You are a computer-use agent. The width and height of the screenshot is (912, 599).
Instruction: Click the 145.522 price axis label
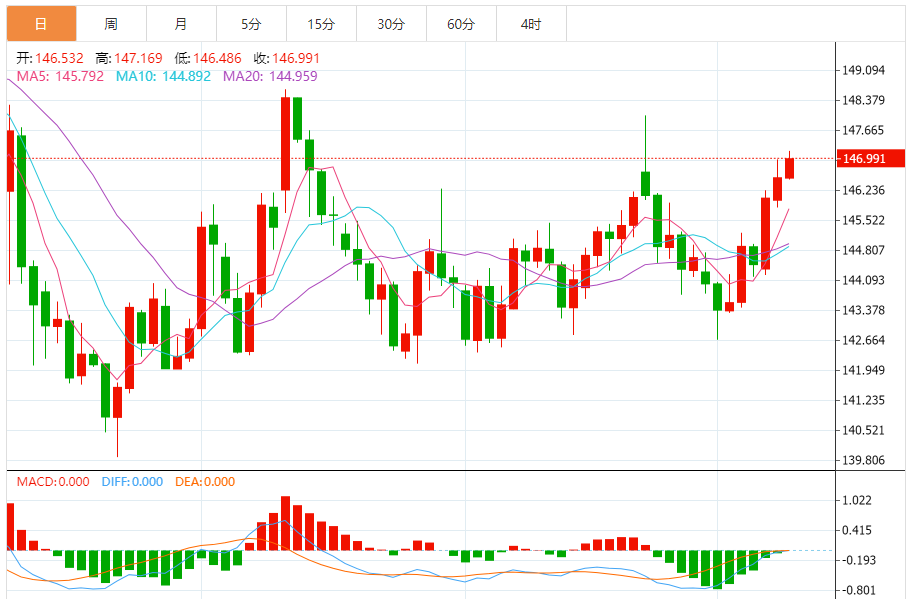pos(863,220)
